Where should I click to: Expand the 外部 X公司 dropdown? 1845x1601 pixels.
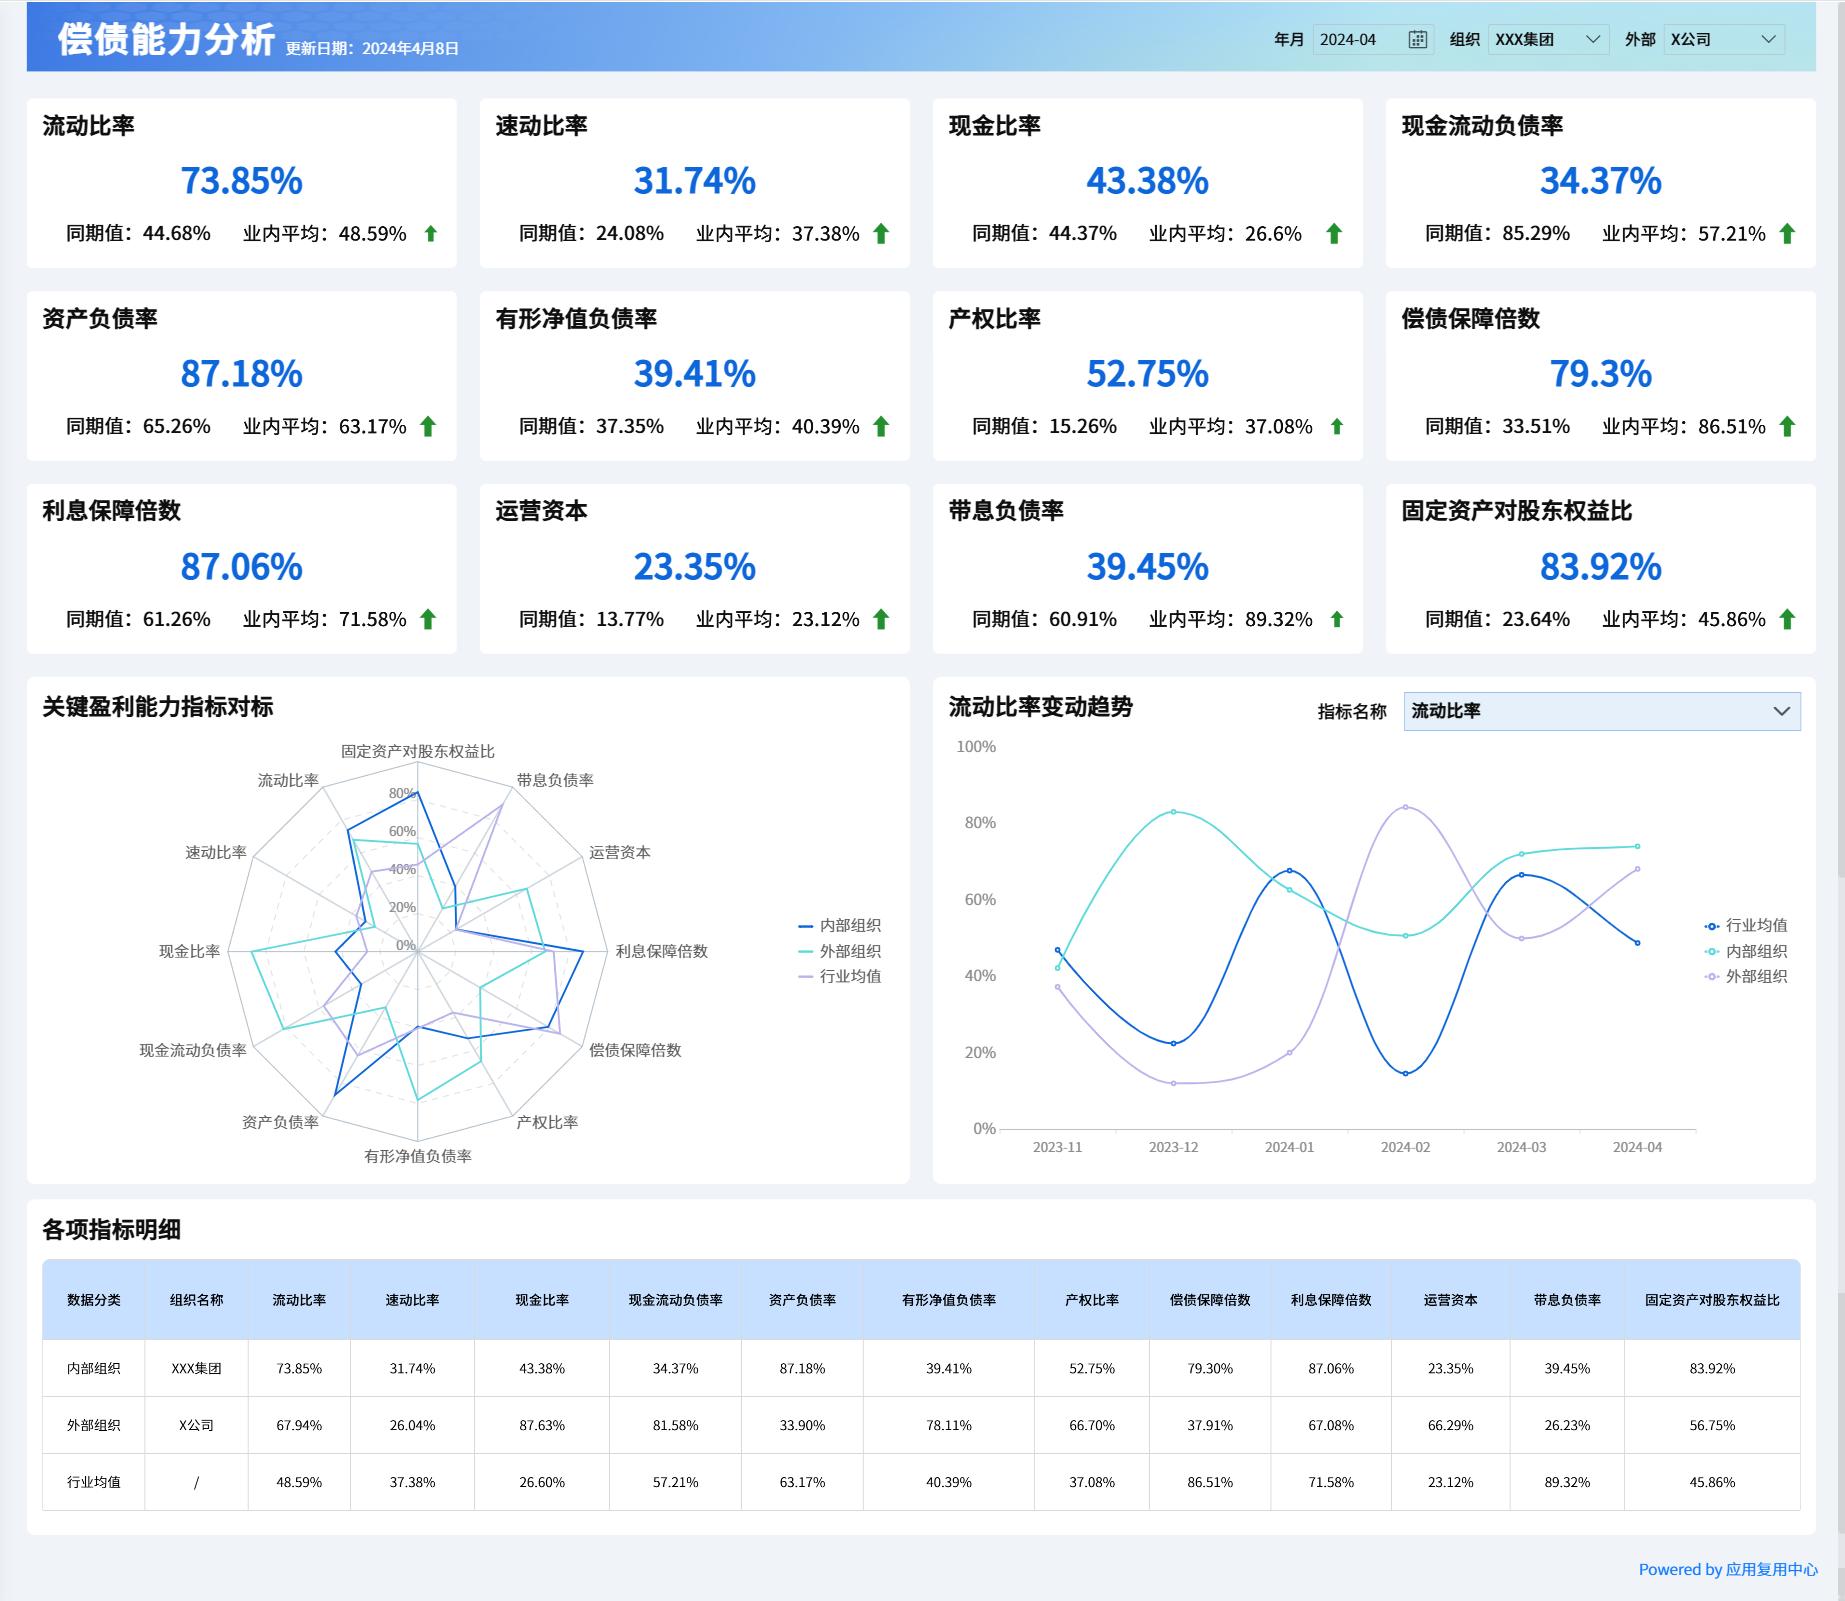pos(1723,40)
